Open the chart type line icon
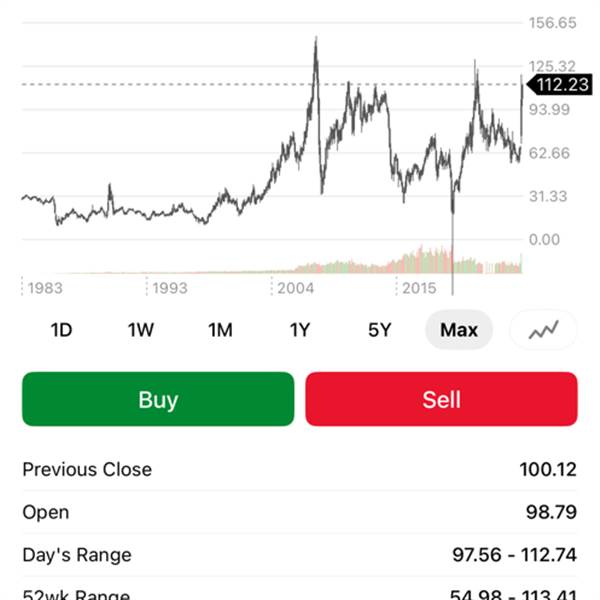Image resolution: width=600 pixels, height=600 pixels. pyautogui.click(x=543, y=330)
